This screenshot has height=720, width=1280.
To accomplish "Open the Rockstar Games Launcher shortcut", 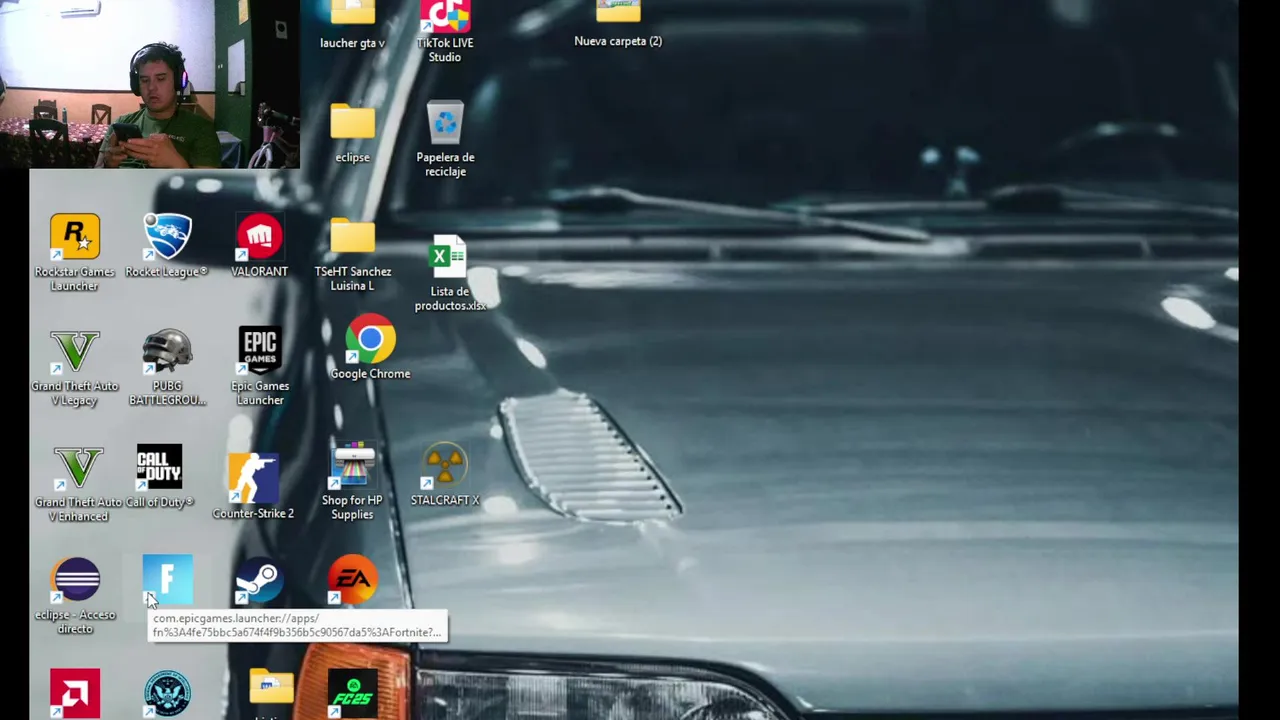I will click(75, 238).
